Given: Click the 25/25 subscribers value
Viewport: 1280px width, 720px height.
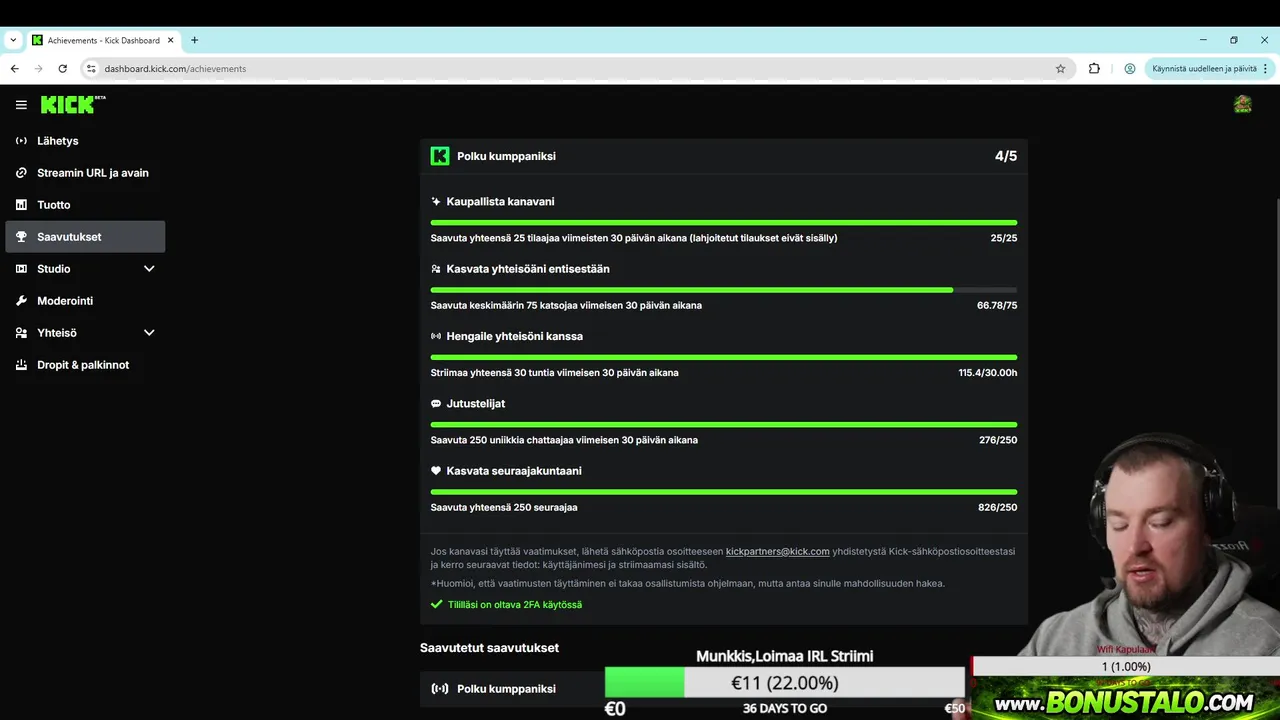Looking at the screenshot, I should (x=1004, y=238).
